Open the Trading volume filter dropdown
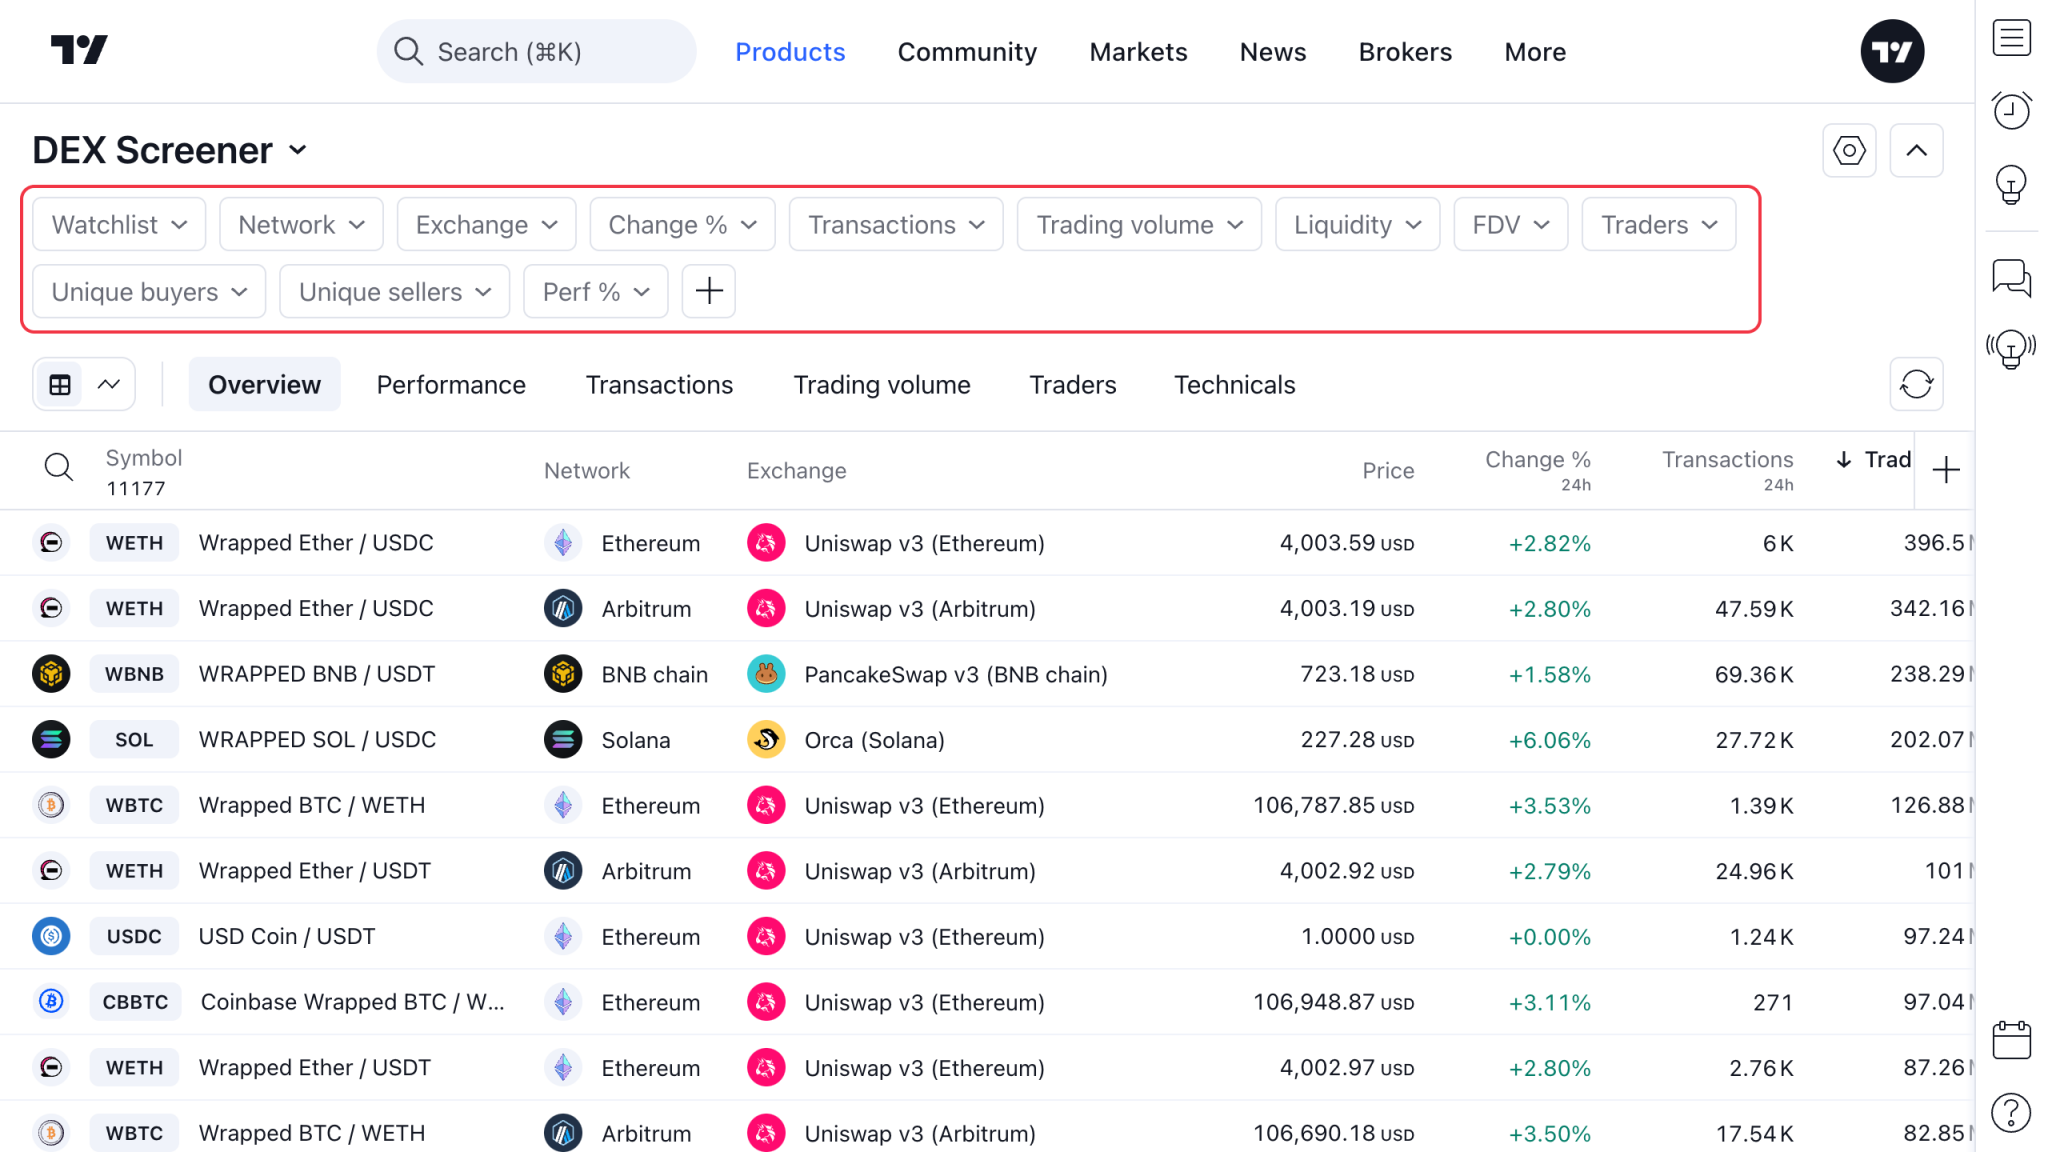The image size is (2048, 1152). click(1139, 224)
